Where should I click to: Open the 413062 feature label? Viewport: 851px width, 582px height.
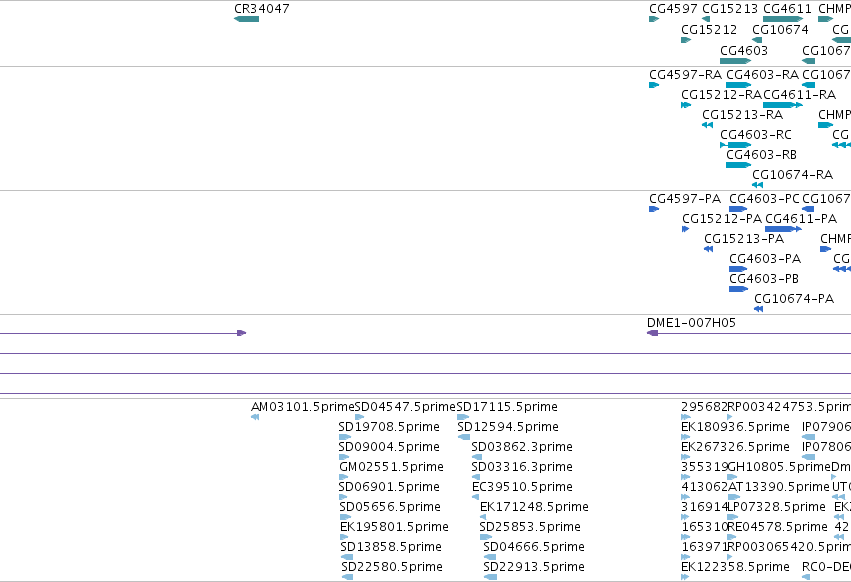click(x=704, y=487)
